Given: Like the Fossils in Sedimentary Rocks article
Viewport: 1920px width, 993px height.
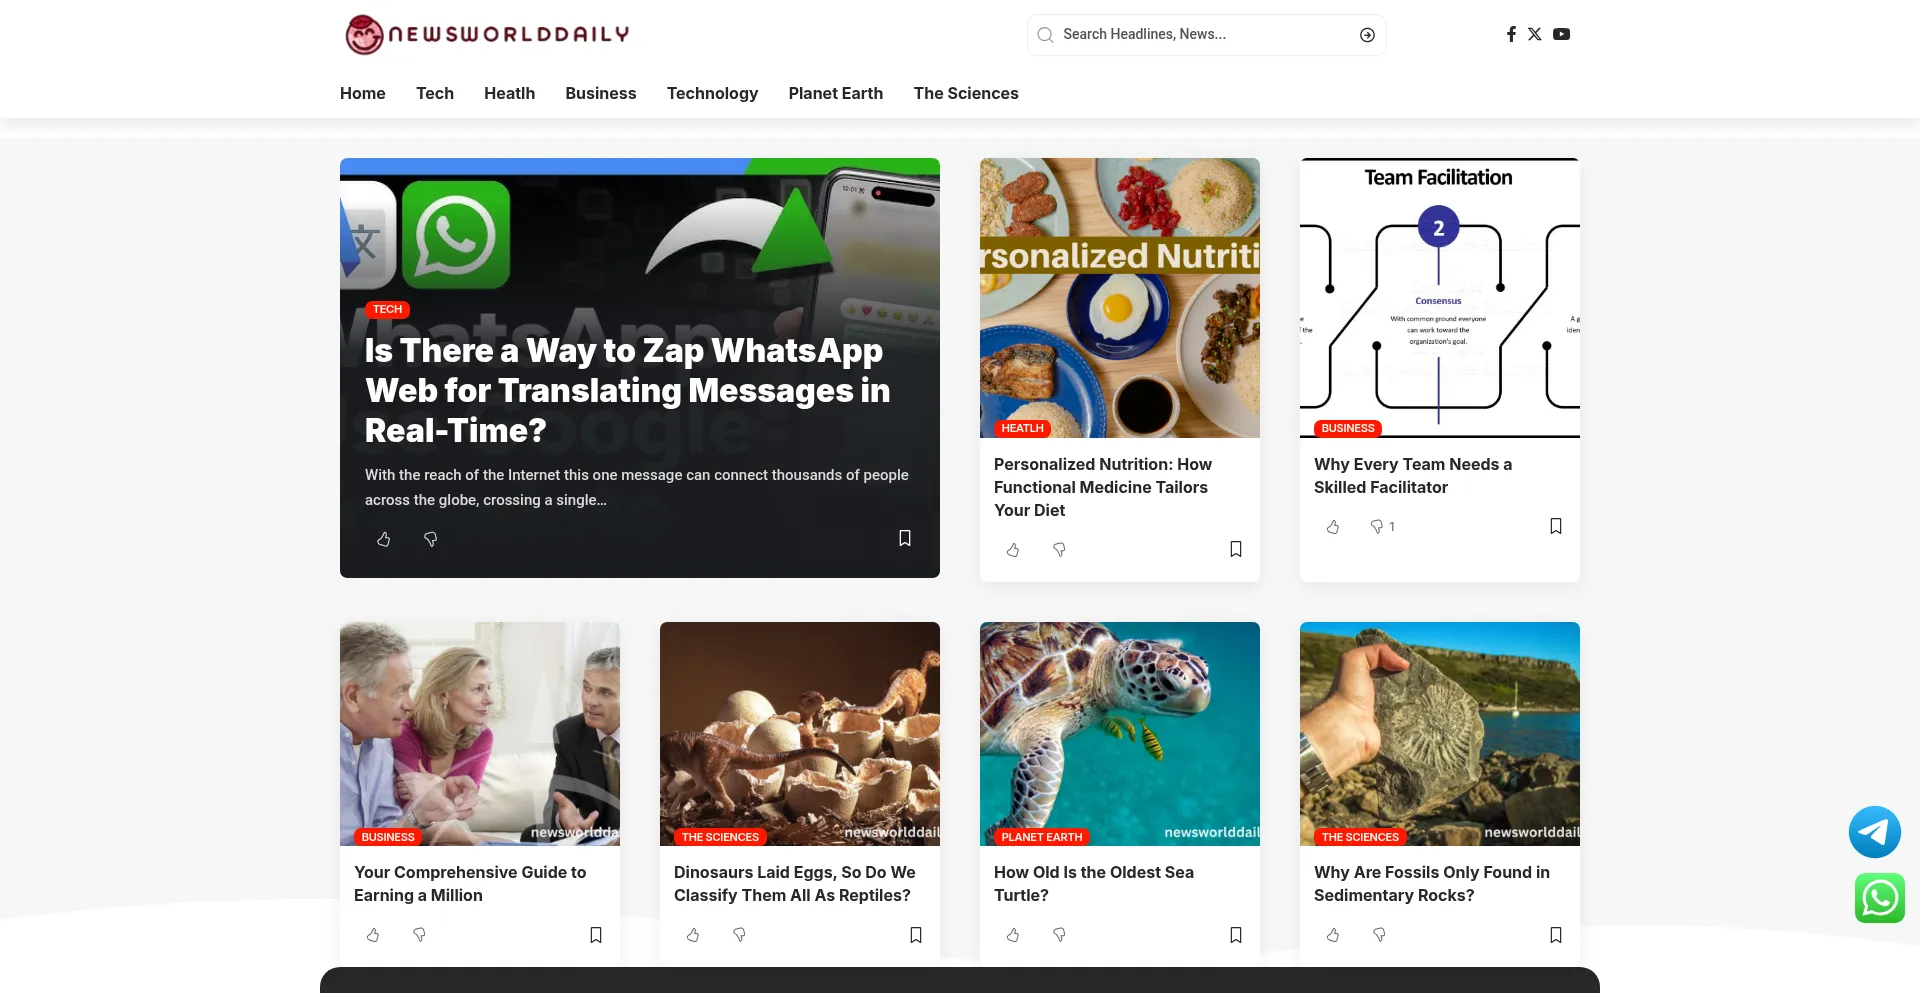Looking at the screenshot, I should (x=1333, y=935).
